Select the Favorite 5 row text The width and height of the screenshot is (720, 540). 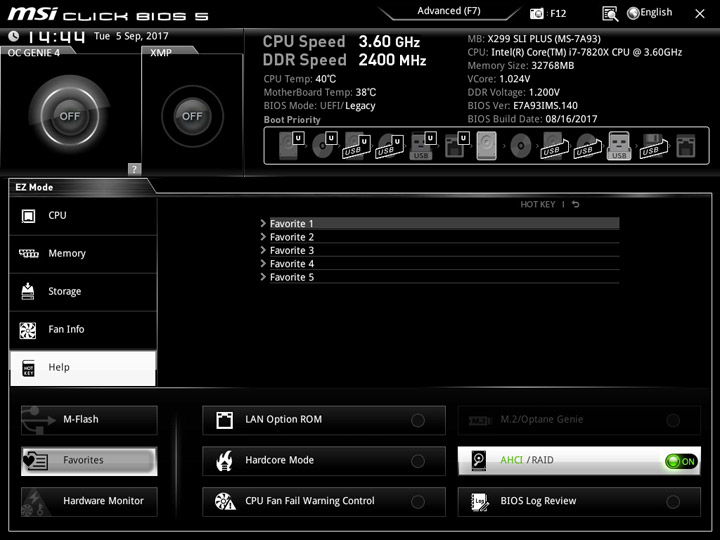(292, 277)
